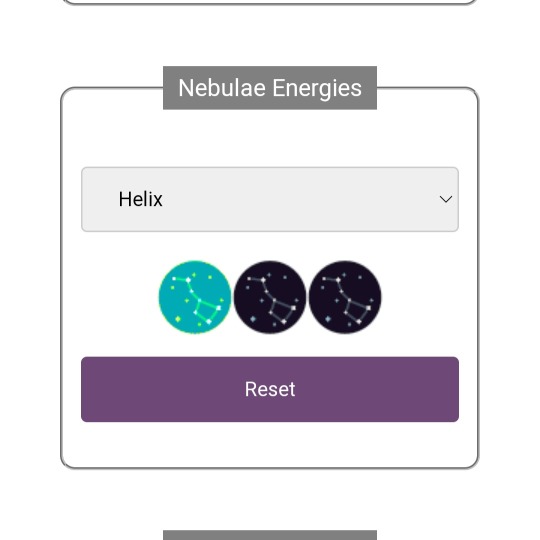Viewport: 540px width, 540px height.
Task: Toggle the first constellation energy off
Action: tap(195, 297)
